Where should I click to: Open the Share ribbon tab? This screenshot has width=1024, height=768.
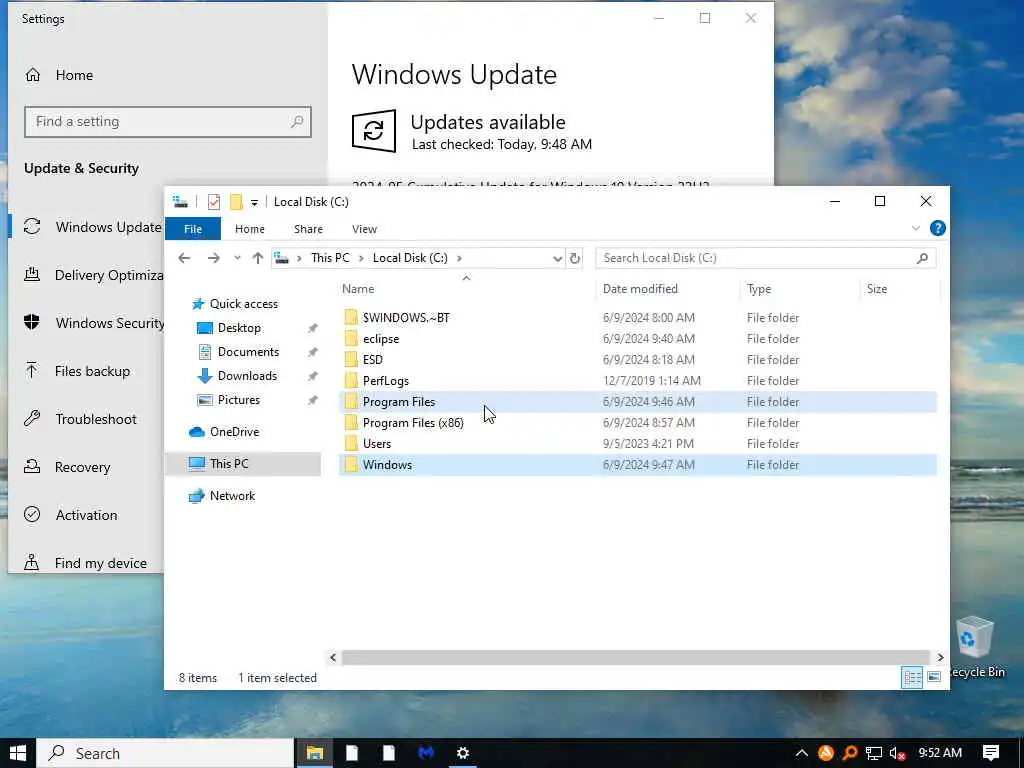click(x=308, y=229)
